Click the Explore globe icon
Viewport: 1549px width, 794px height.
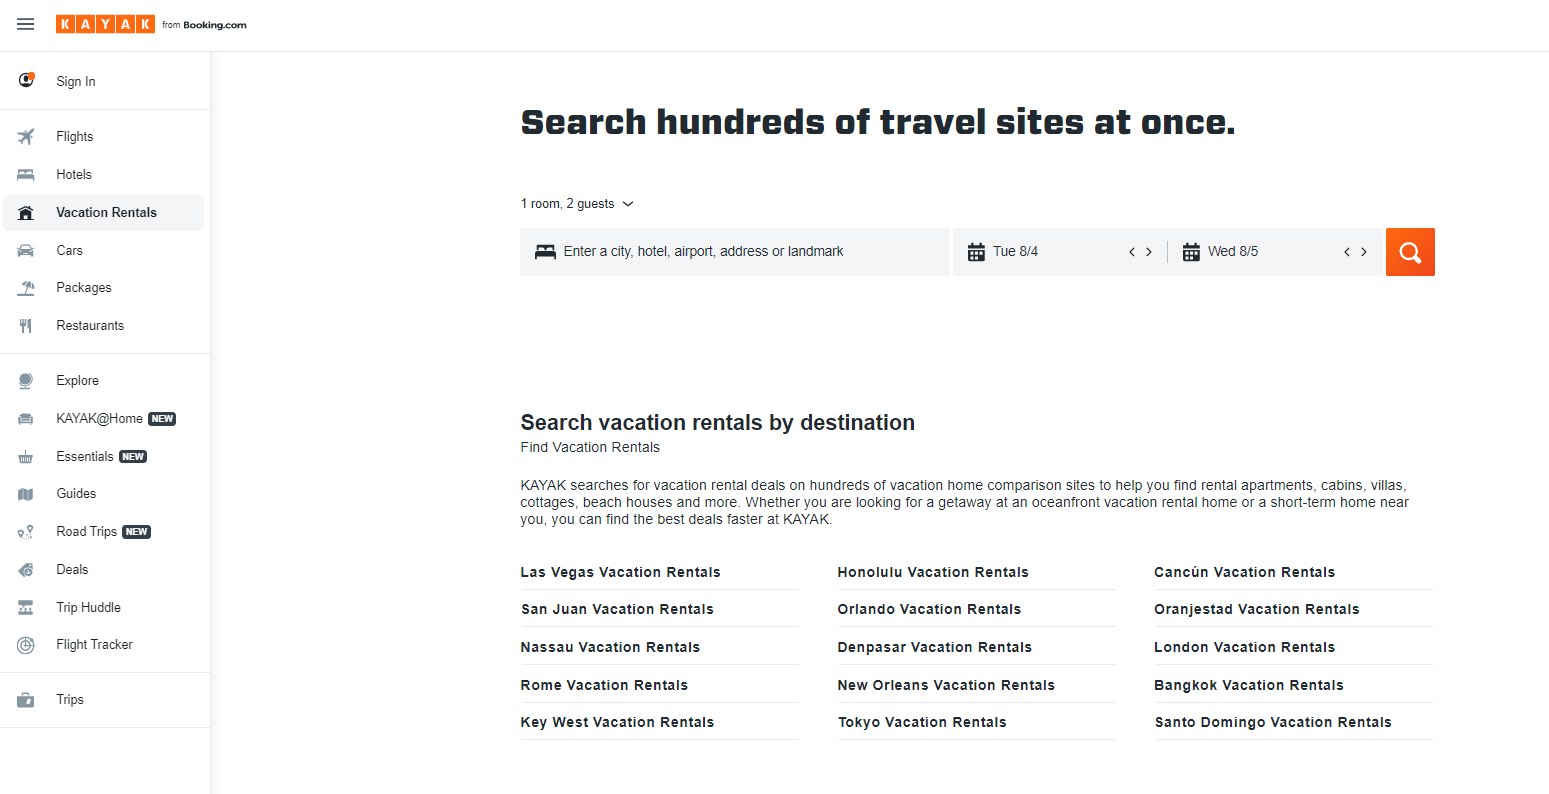tap(26, 380)
